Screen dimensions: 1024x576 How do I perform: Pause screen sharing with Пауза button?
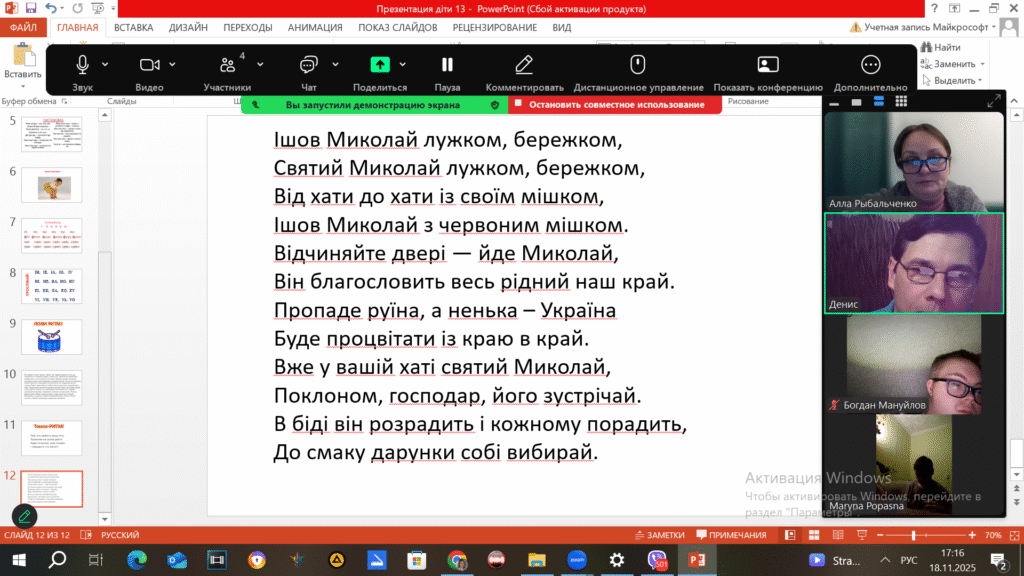tap(447, 65)
